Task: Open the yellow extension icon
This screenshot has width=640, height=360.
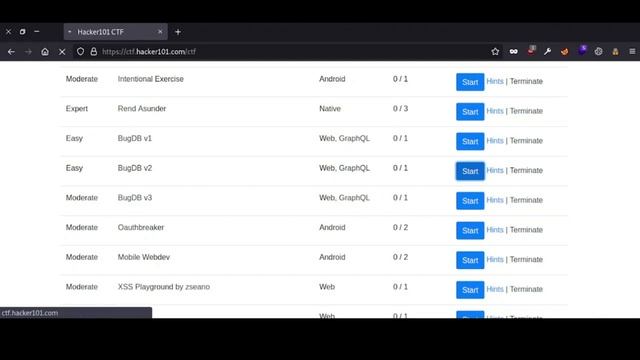Action: (x=615, y=51)
